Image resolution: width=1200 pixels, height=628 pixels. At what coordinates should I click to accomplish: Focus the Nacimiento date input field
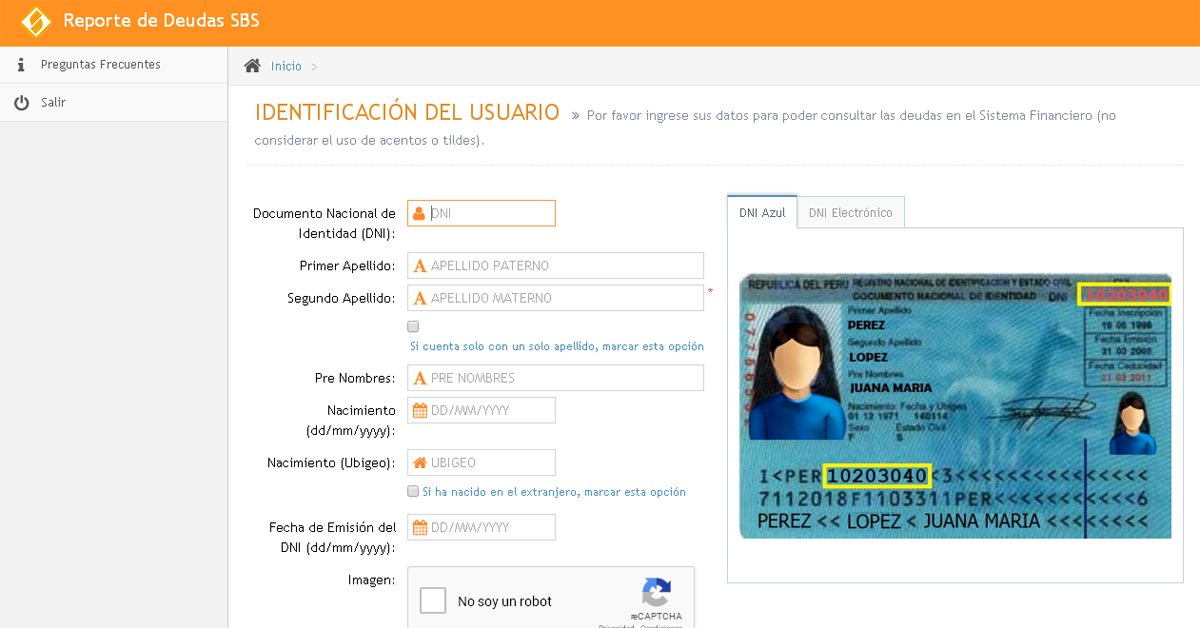click(481, 410)
